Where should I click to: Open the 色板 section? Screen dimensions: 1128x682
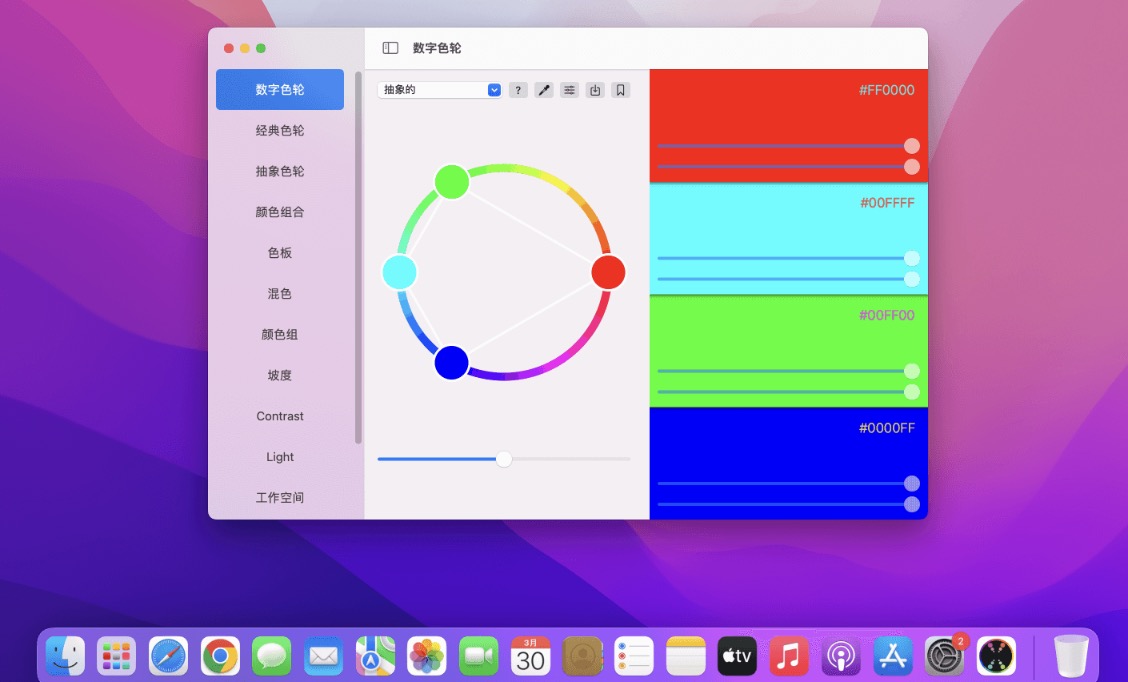point(280,253)
